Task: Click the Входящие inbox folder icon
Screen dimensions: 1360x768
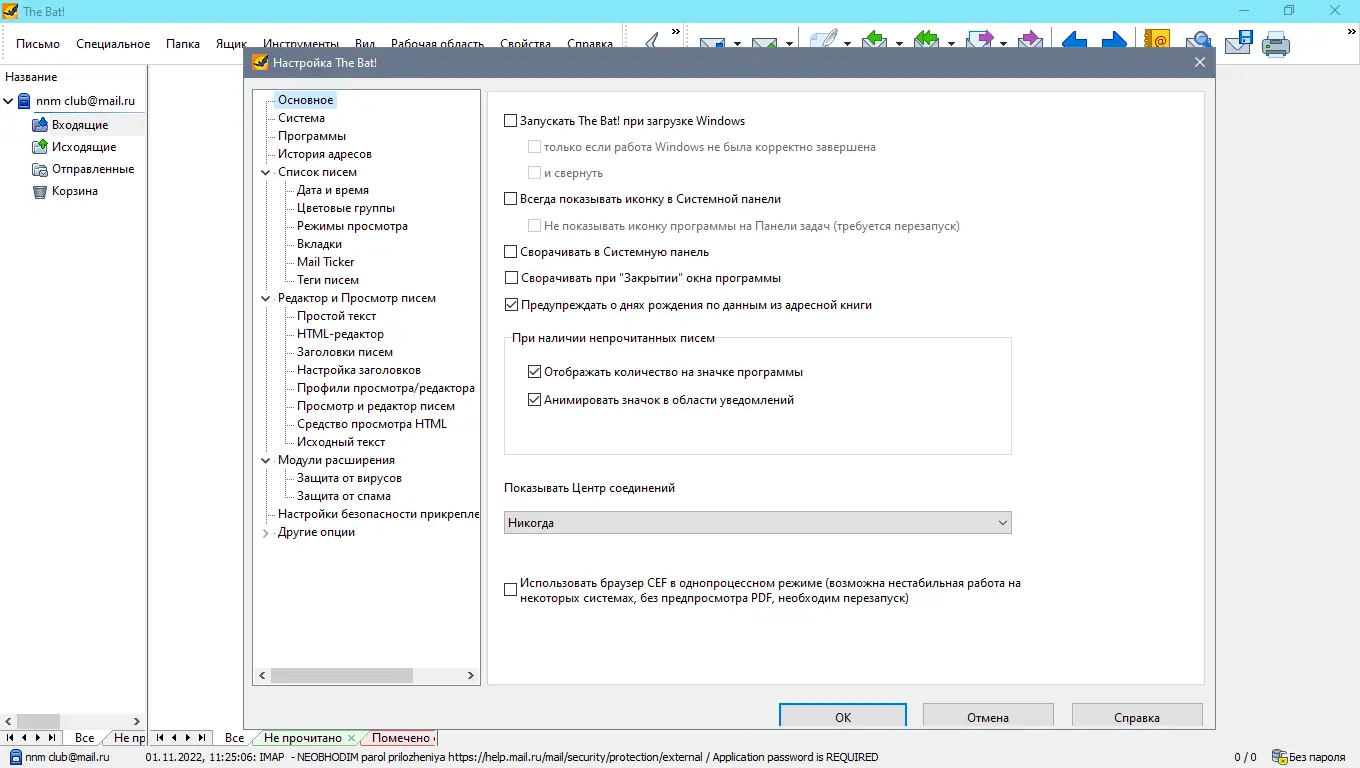Action: 40,125
